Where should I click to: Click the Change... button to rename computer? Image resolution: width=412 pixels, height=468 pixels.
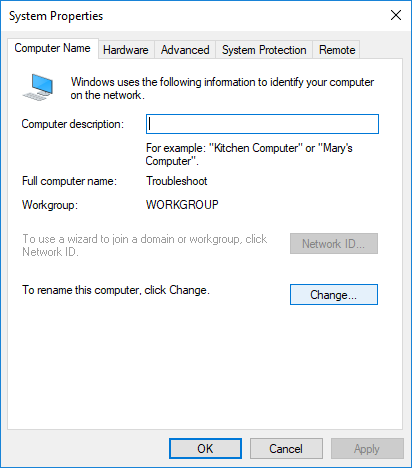click(x=334, y=295)
